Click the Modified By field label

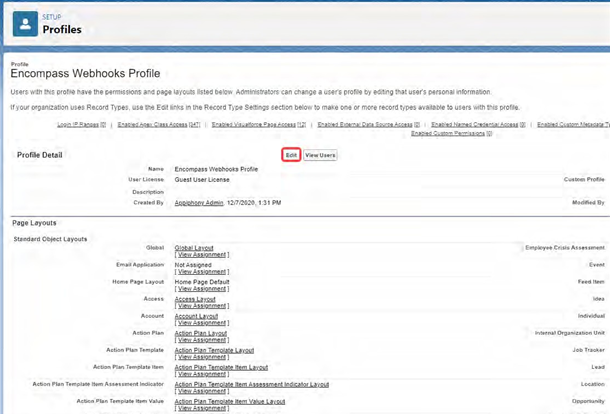[588, 203]
